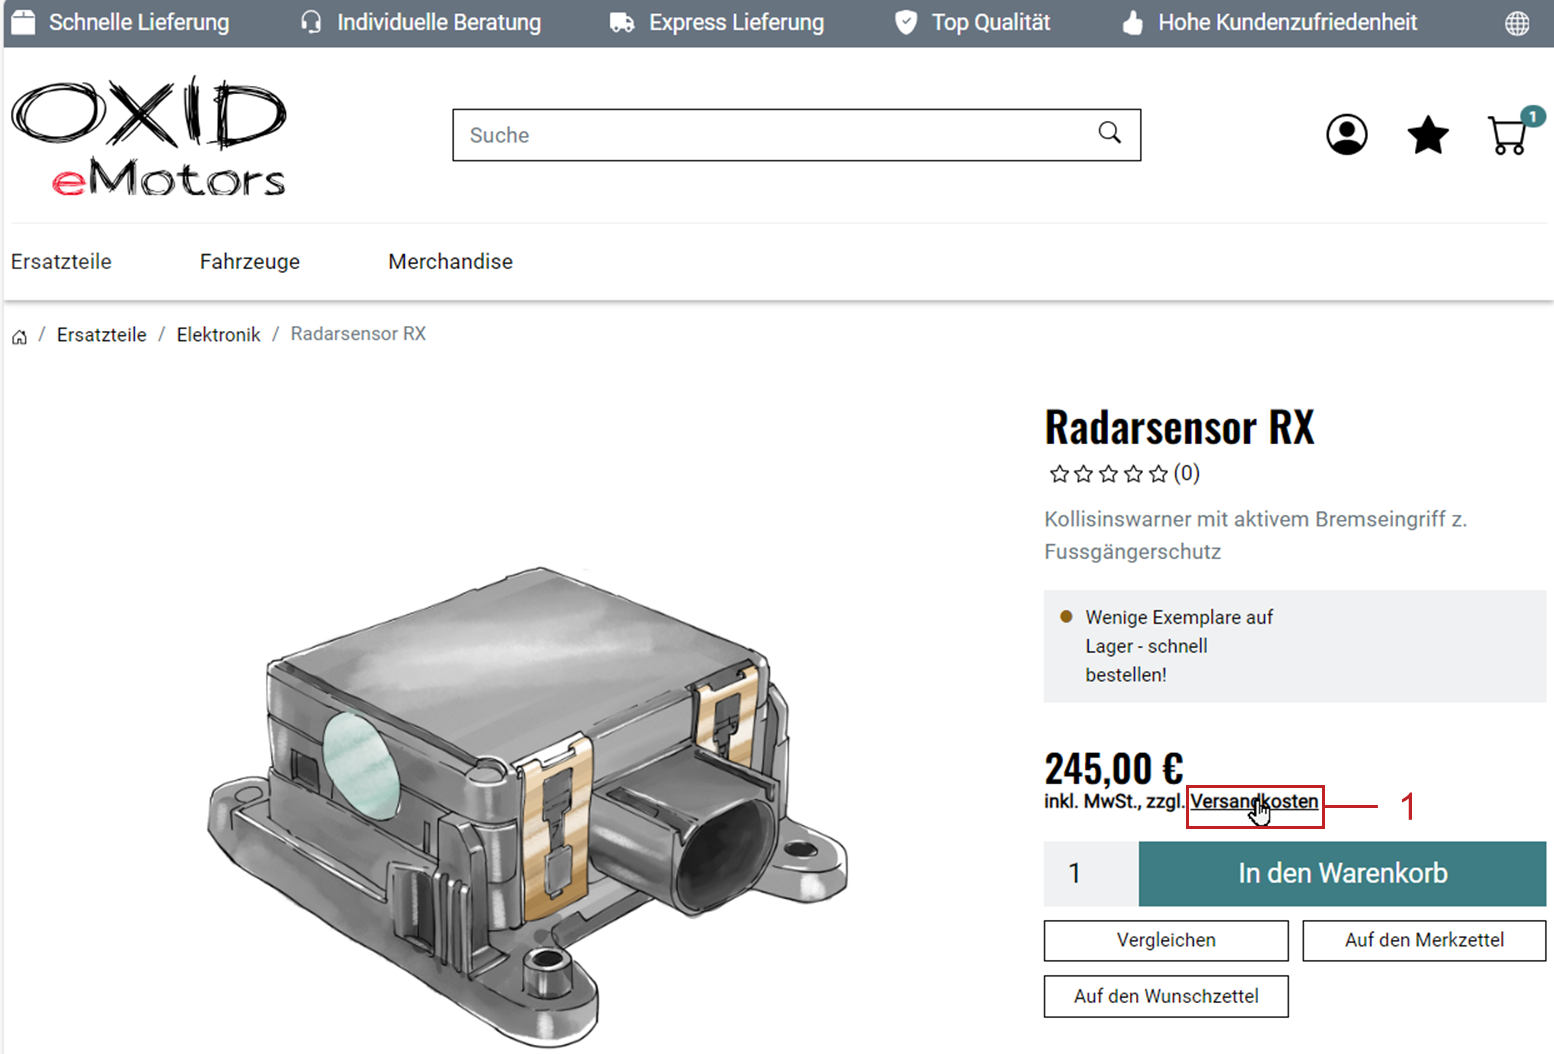Go to home via breadcrumb house icon
This screenshot has height=1054, width=1554.
tap(19, 336)
